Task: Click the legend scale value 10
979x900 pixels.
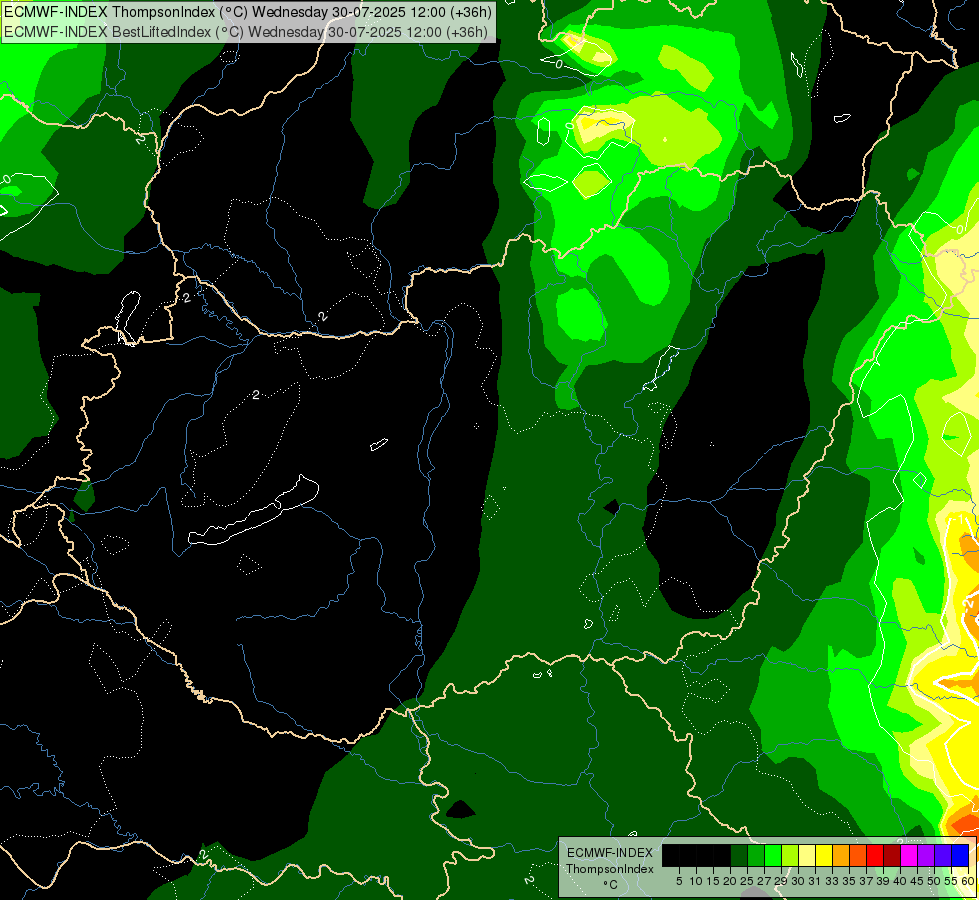Action: [x=696, y=881]
